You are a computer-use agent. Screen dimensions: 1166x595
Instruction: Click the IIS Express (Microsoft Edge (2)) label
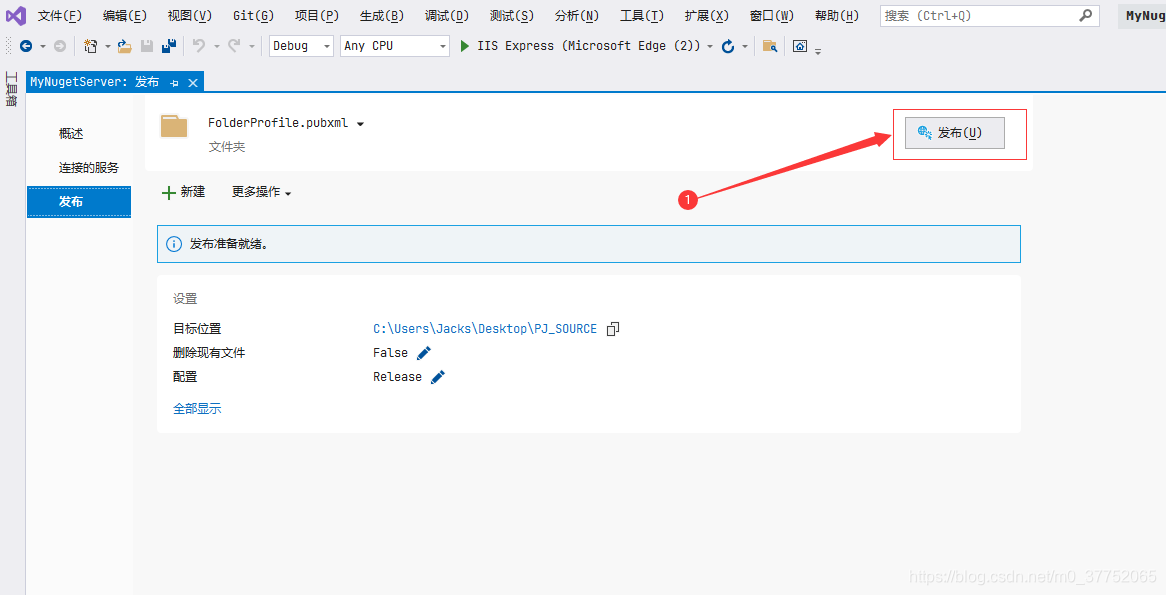(589, 46)
